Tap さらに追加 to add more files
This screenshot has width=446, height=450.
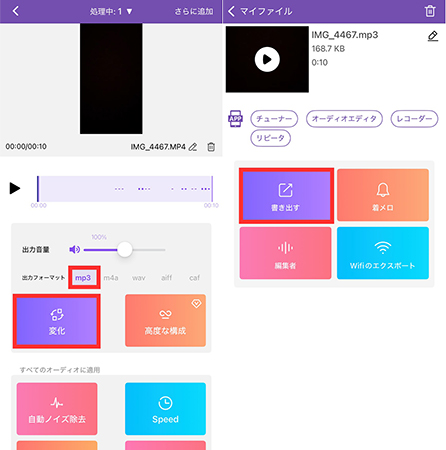click(x=194, y=12)
